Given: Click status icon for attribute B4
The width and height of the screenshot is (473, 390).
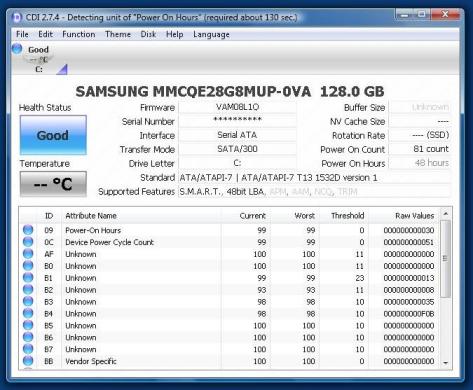Looking at the screenshot, I should (x=28, y=314).
